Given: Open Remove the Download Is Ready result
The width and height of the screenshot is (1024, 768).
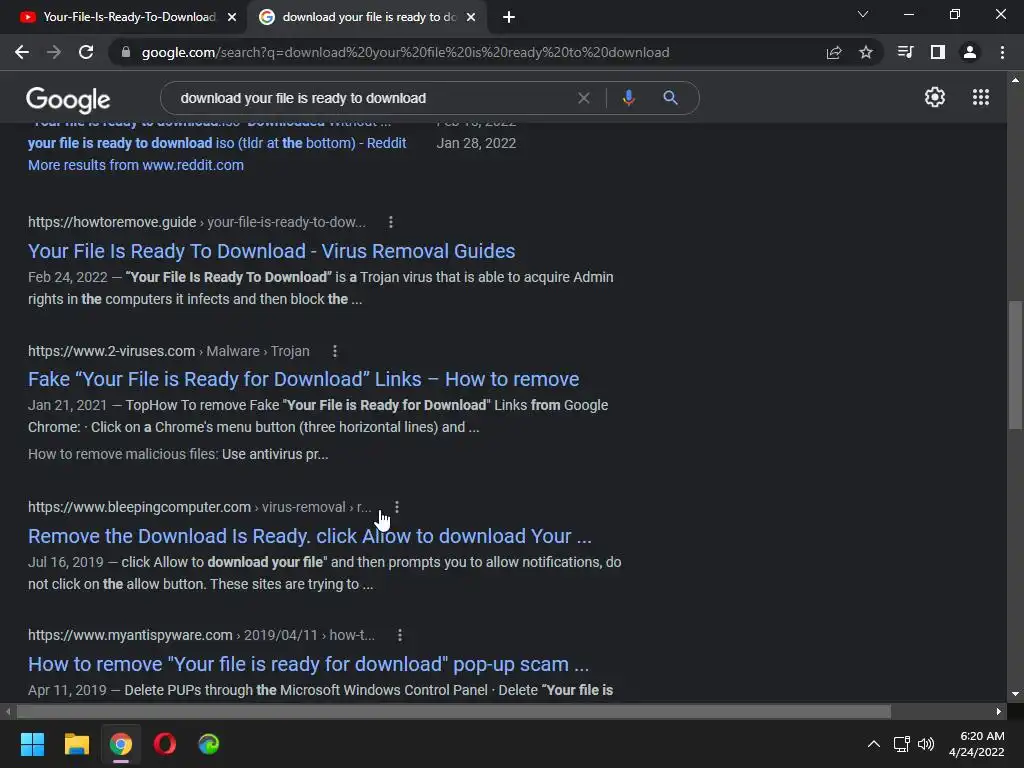Looking at the screenshot, I should point(310,536).
